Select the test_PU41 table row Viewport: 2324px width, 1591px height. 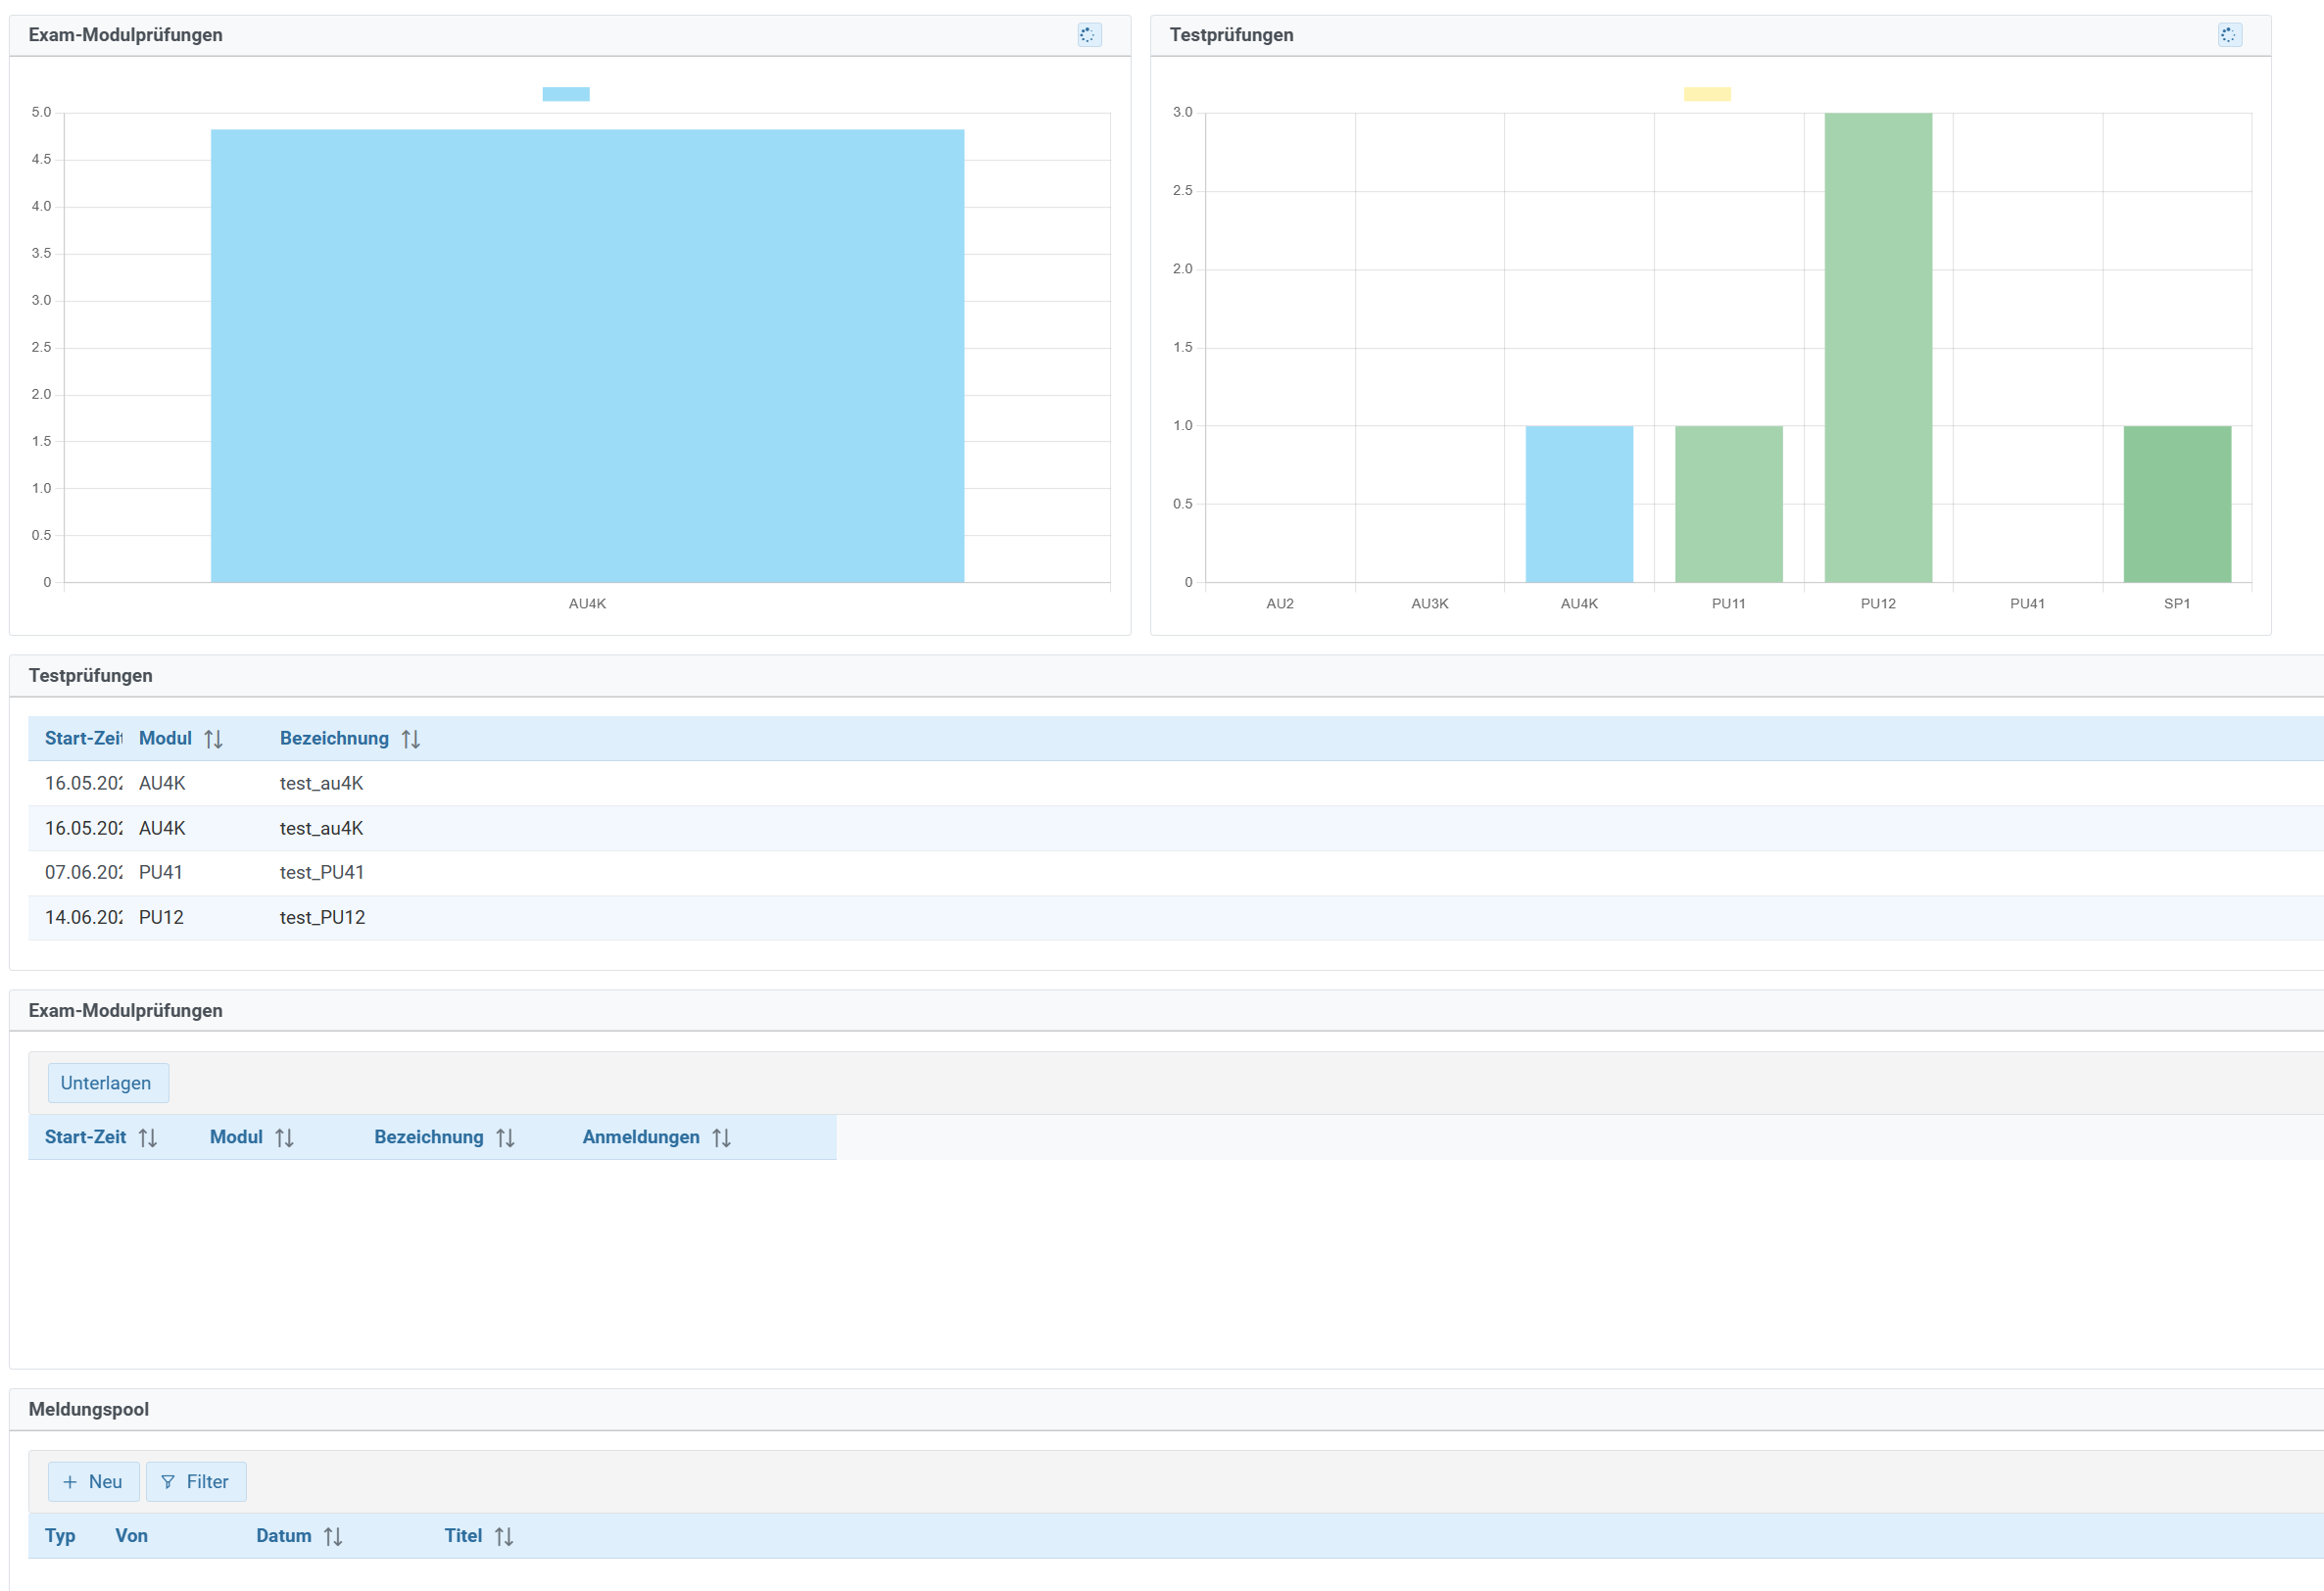click(1176, 873)
